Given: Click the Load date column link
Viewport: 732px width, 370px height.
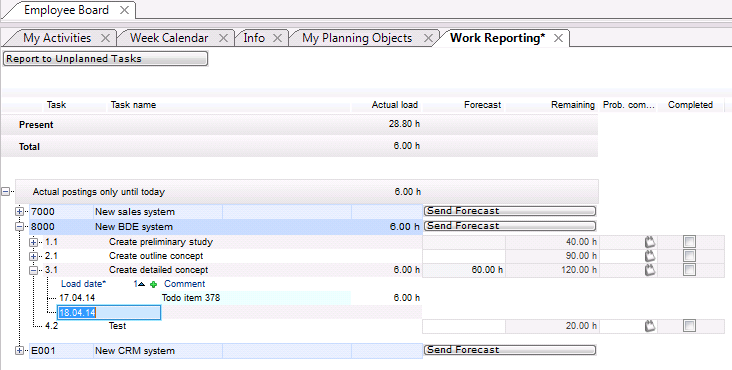Looking at the screenshot, I should point(83,284).
